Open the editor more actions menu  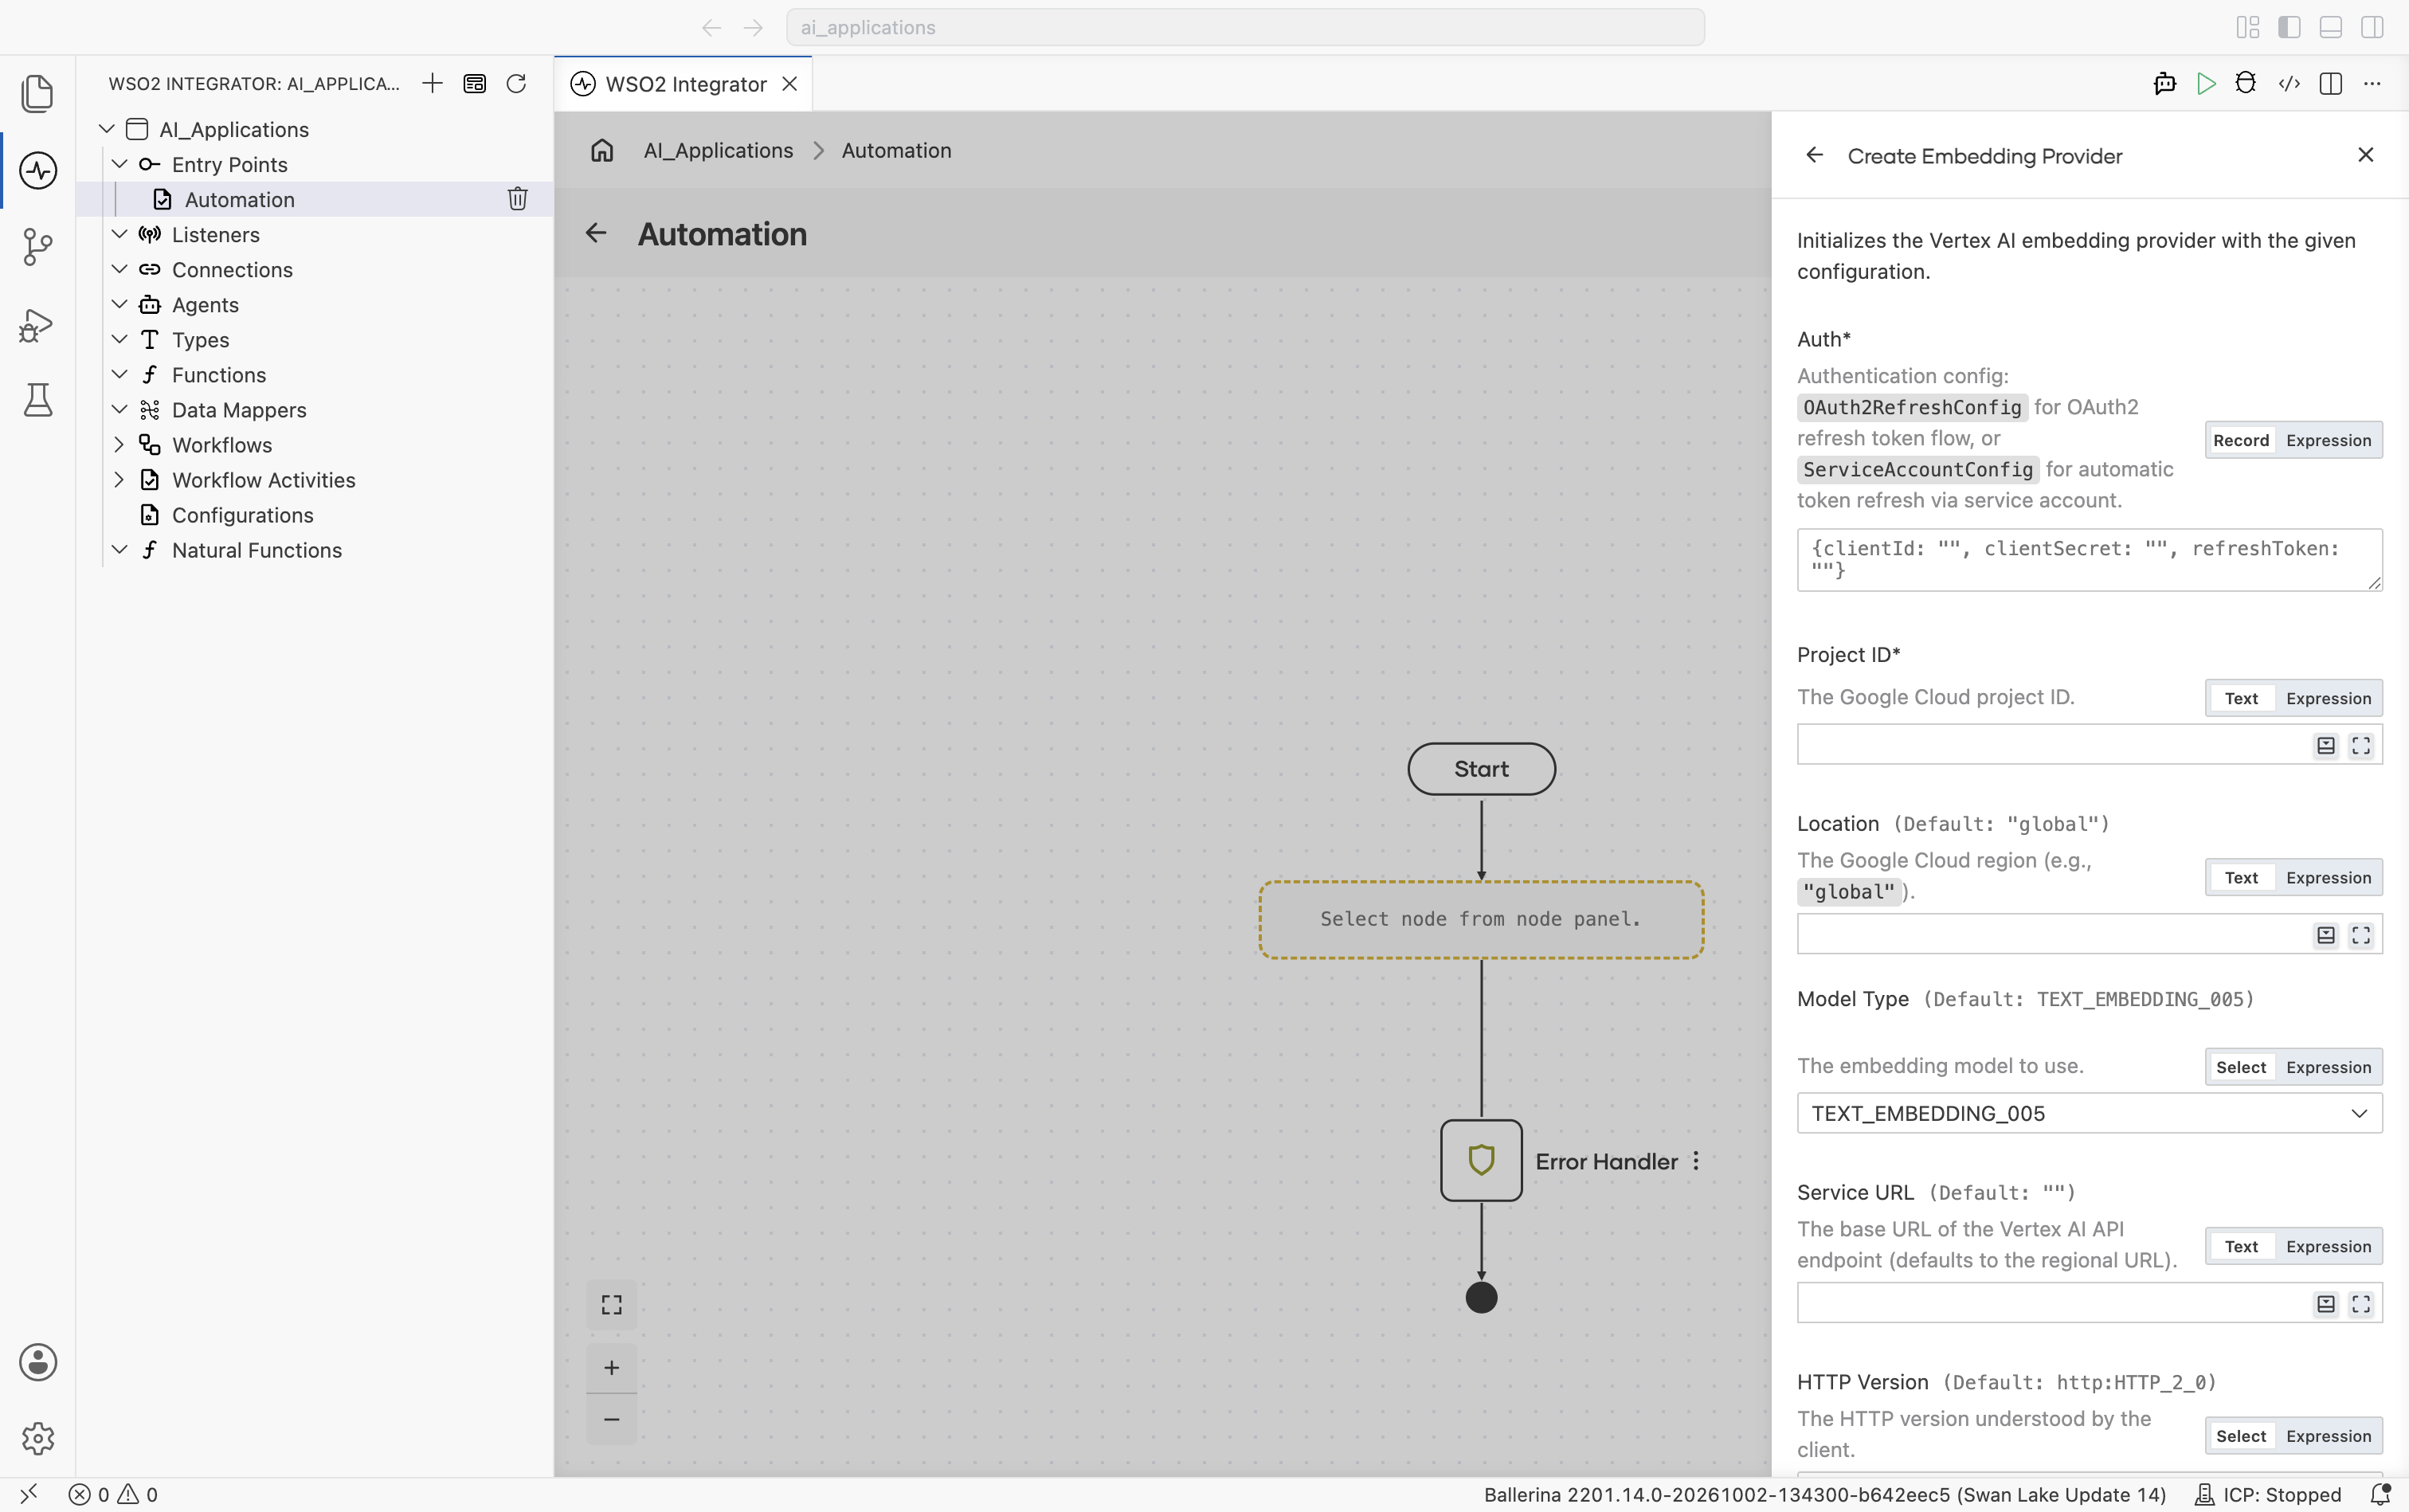[x=2372, y=84]
